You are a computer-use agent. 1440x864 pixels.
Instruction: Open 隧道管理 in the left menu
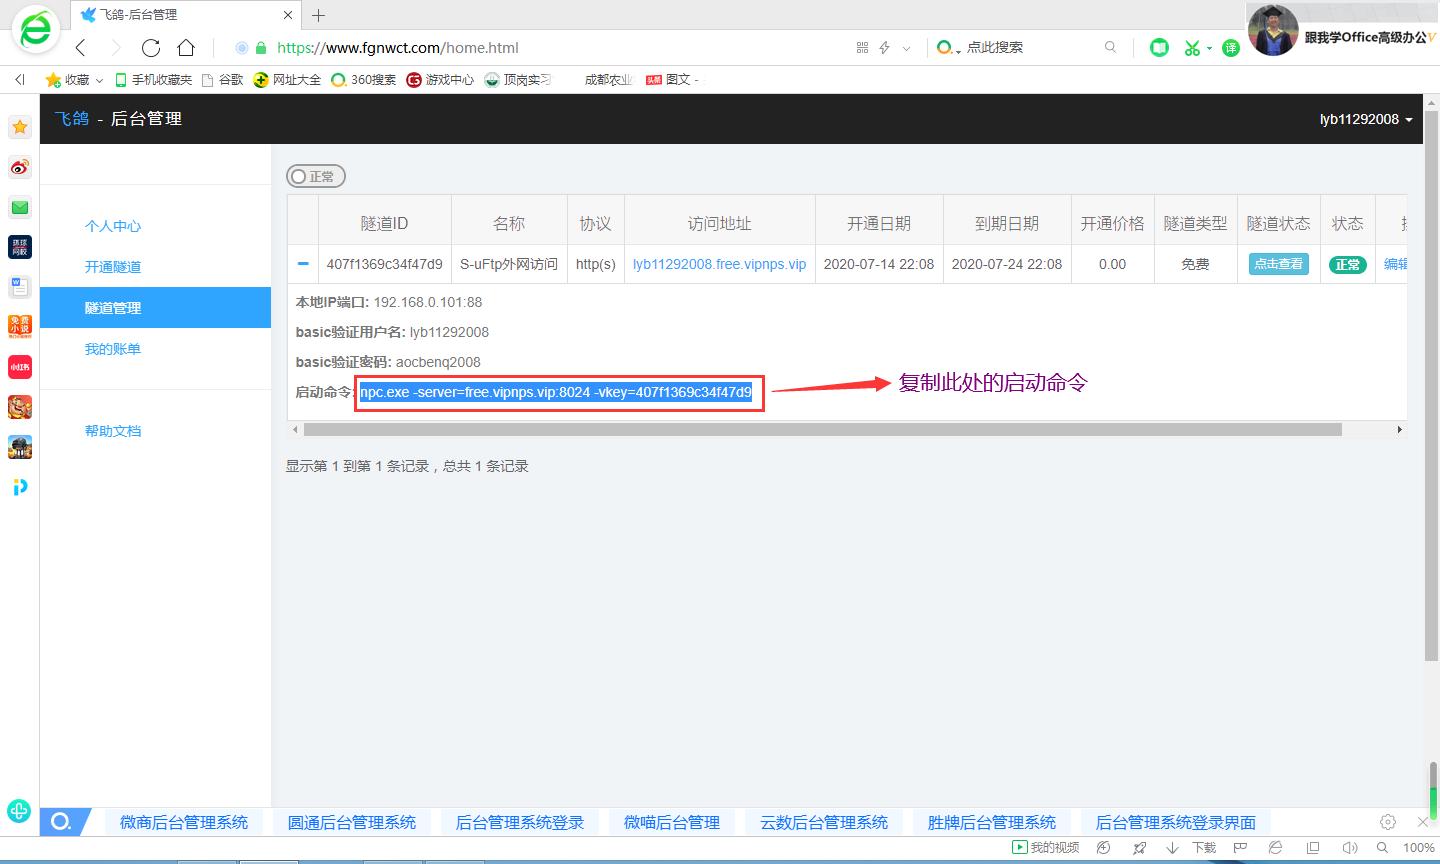coord(113,307)
